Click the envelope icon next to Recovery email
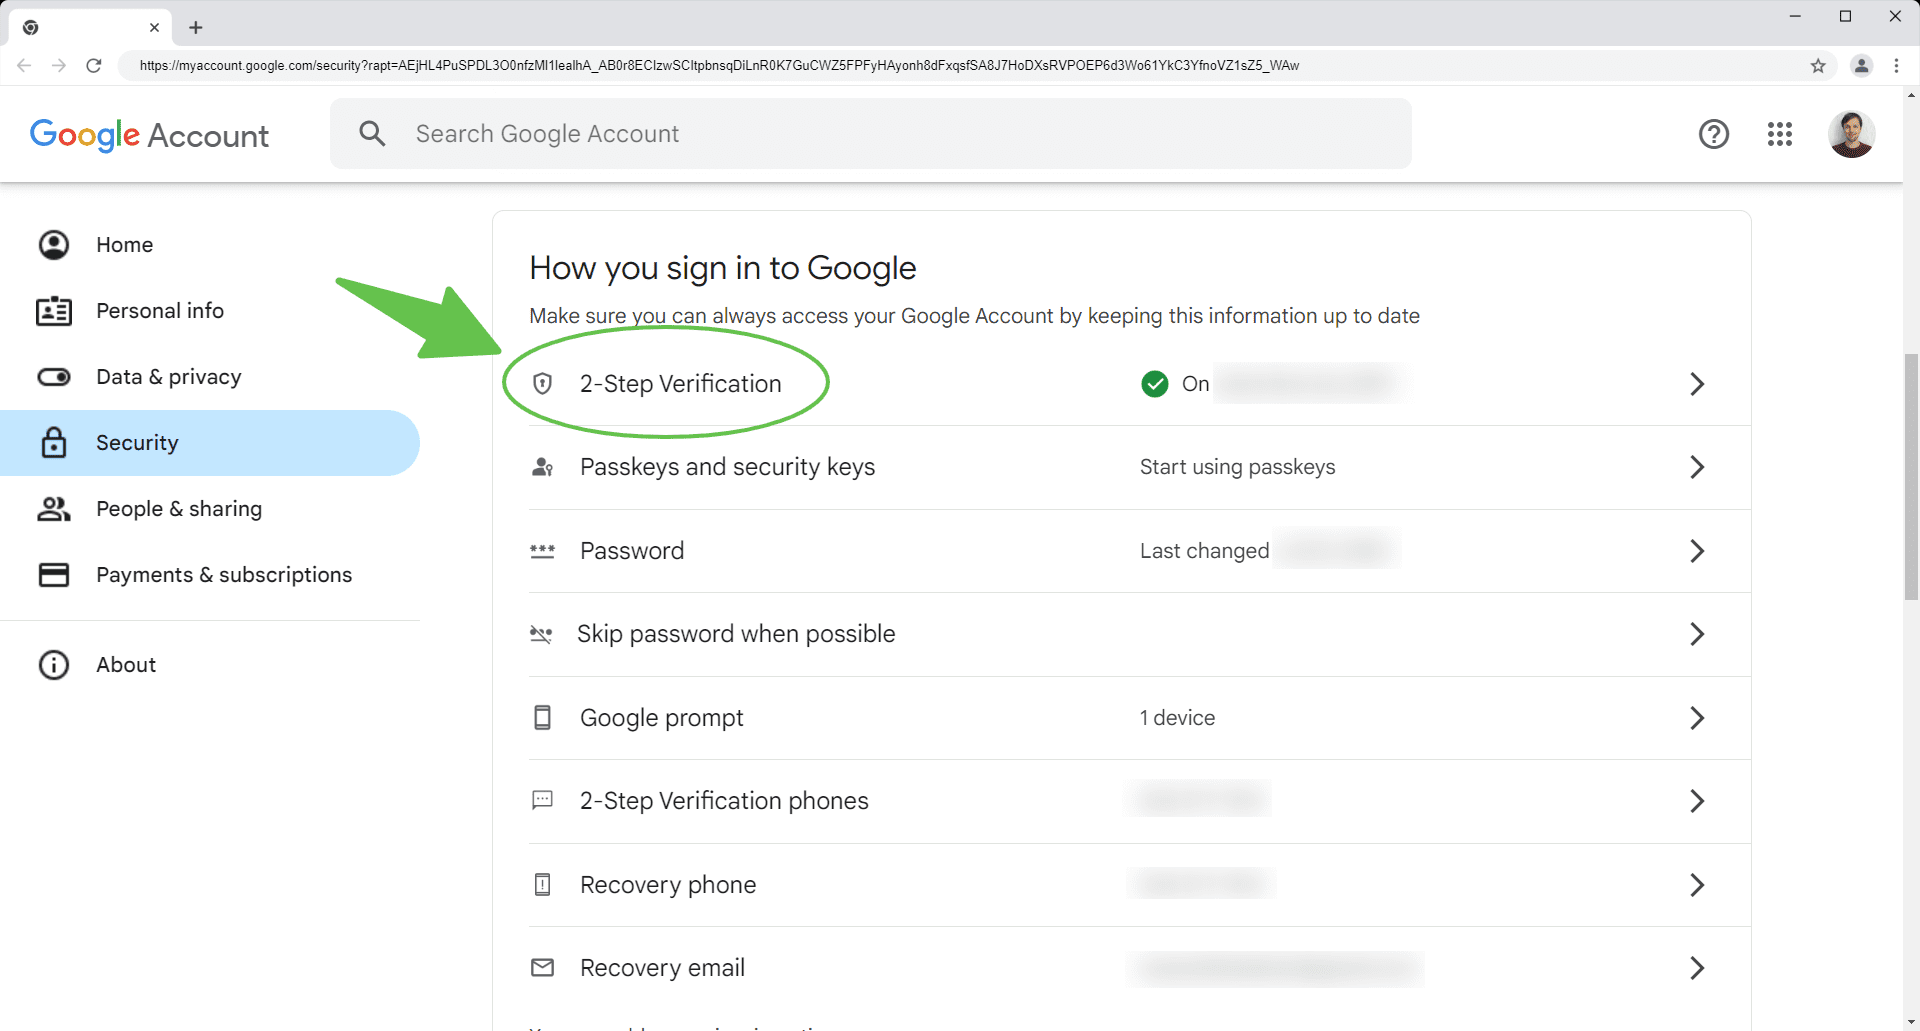1920x1031 pixels. point(542,967)
